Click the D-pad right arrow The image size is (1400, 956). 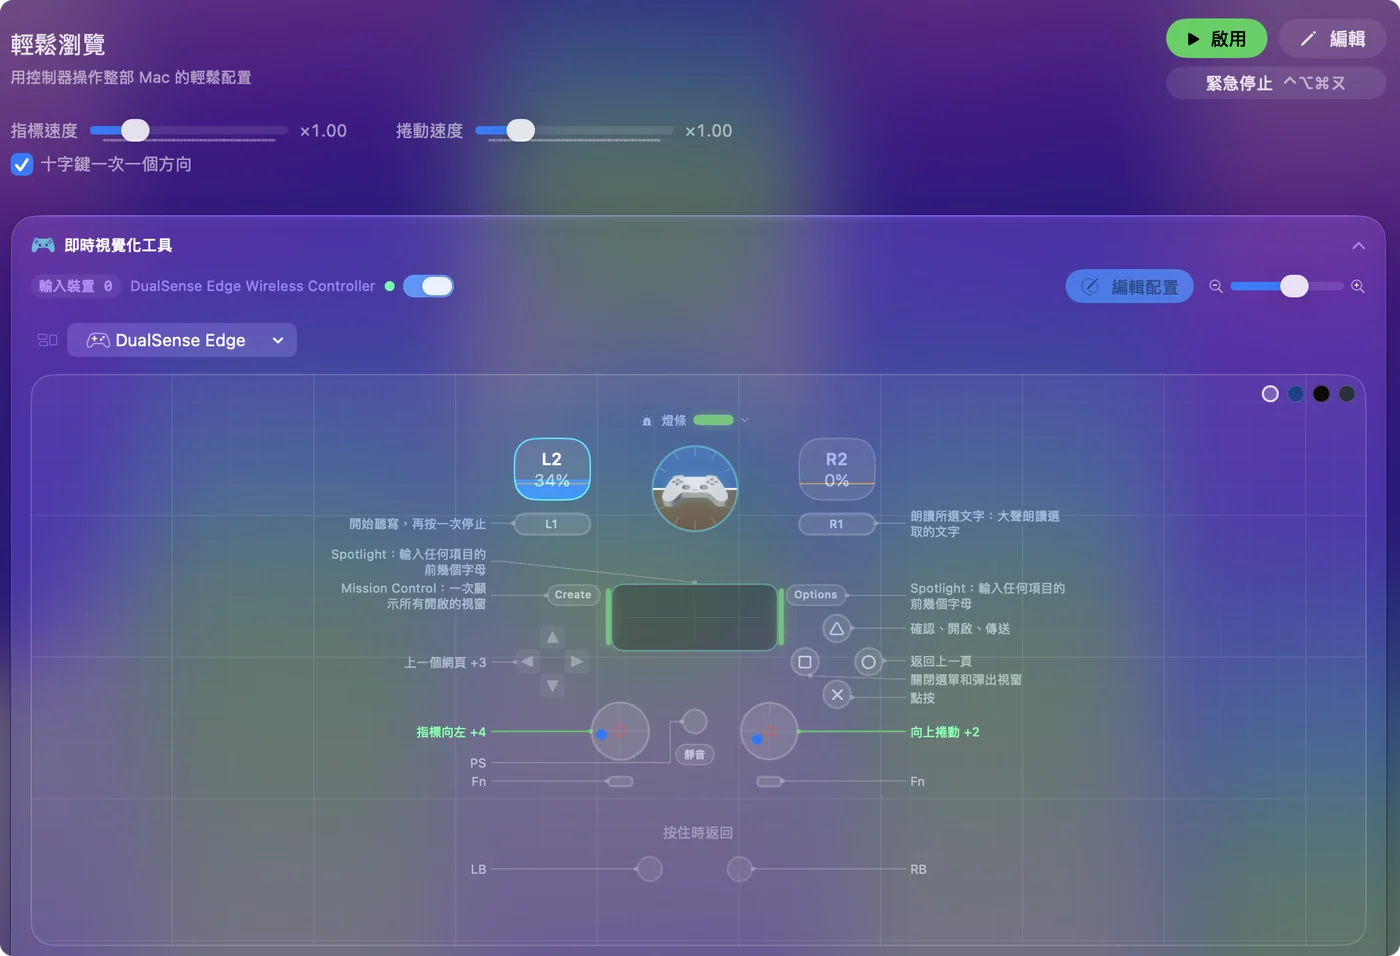tap(576, 661)
